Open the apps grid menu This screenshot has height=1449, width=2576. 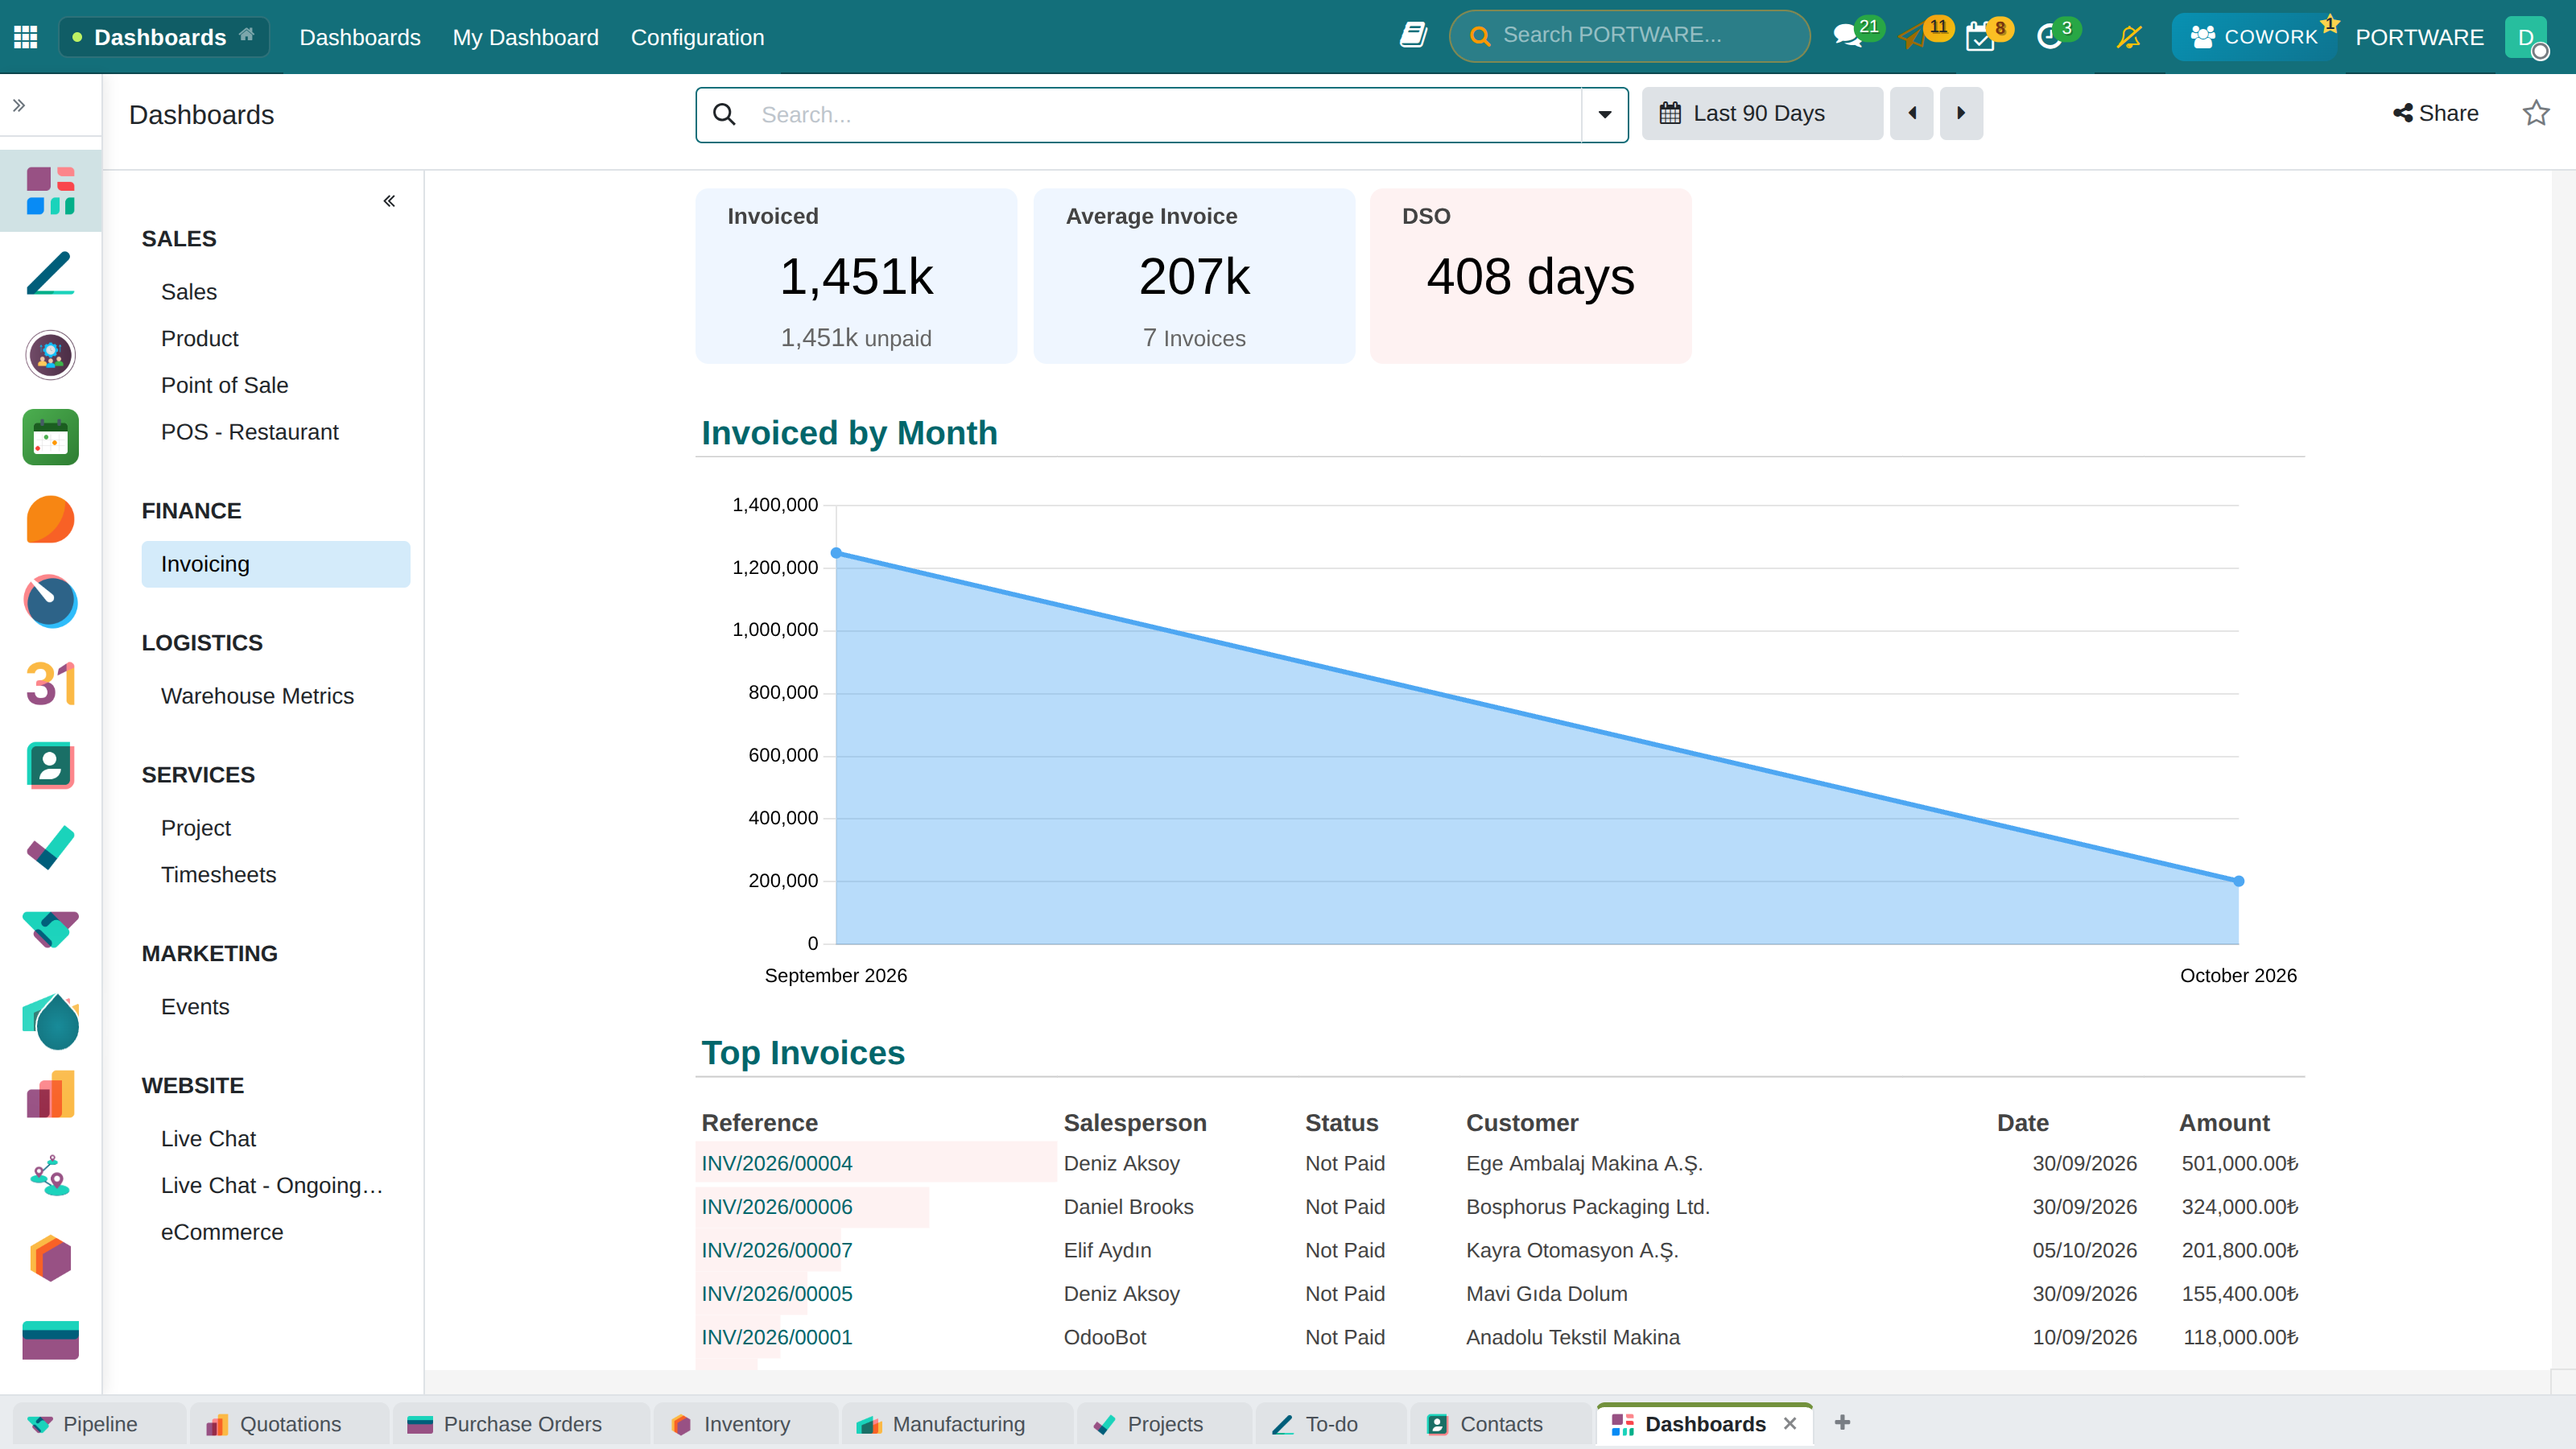26,37
